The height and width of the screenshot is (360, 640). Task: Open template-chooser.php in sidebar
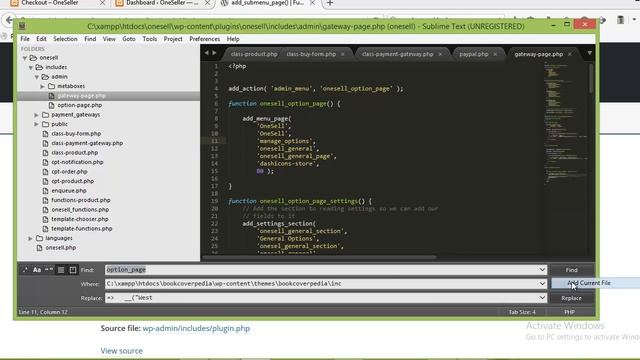click(80, 219)
